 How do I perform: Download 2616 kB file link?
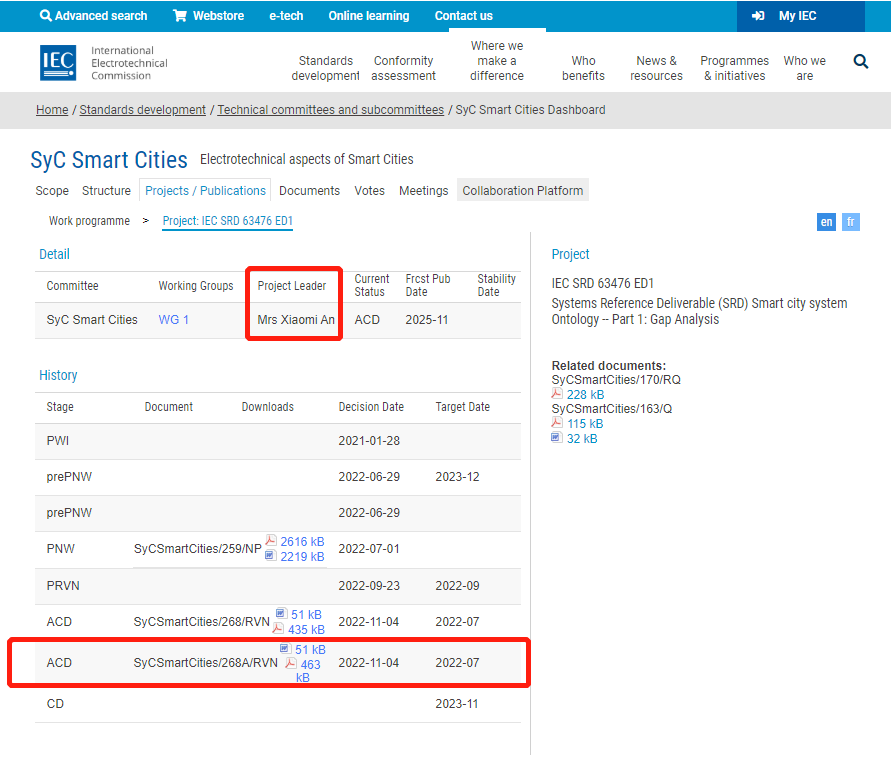[302, 542]
